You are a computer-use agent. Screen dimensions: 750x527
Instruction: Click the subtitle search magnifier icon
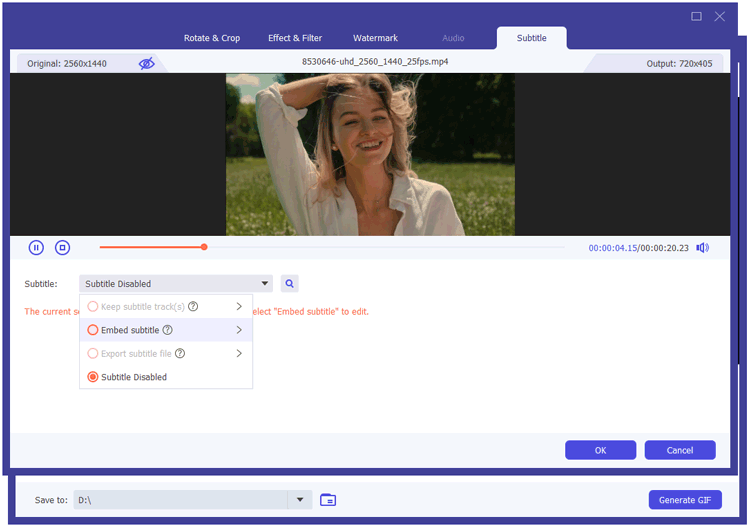pyautogui.click(x=289, y=284)
